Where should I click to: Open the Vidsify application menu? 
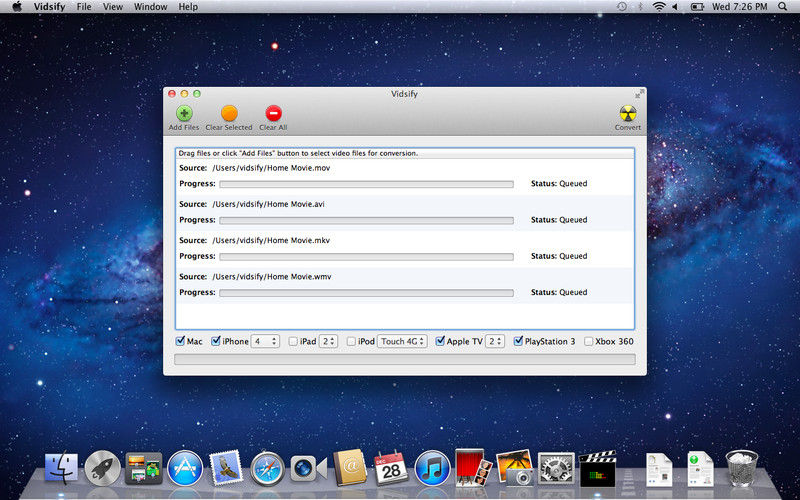[49, 7]
